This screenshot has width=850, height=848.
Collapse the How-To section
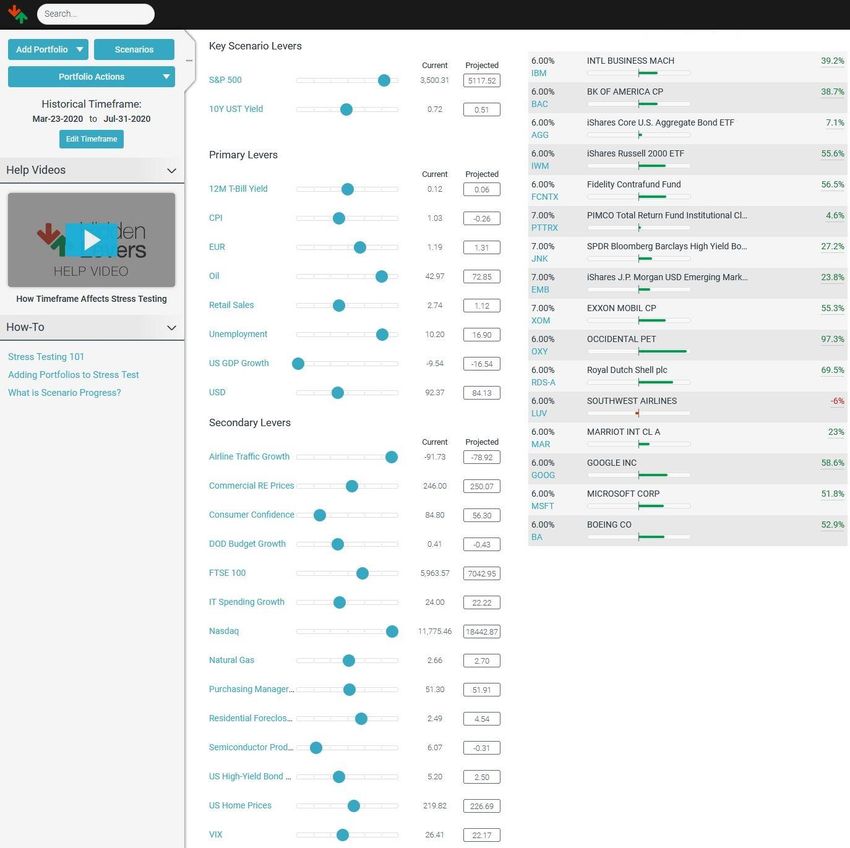[x=172, y=327]
